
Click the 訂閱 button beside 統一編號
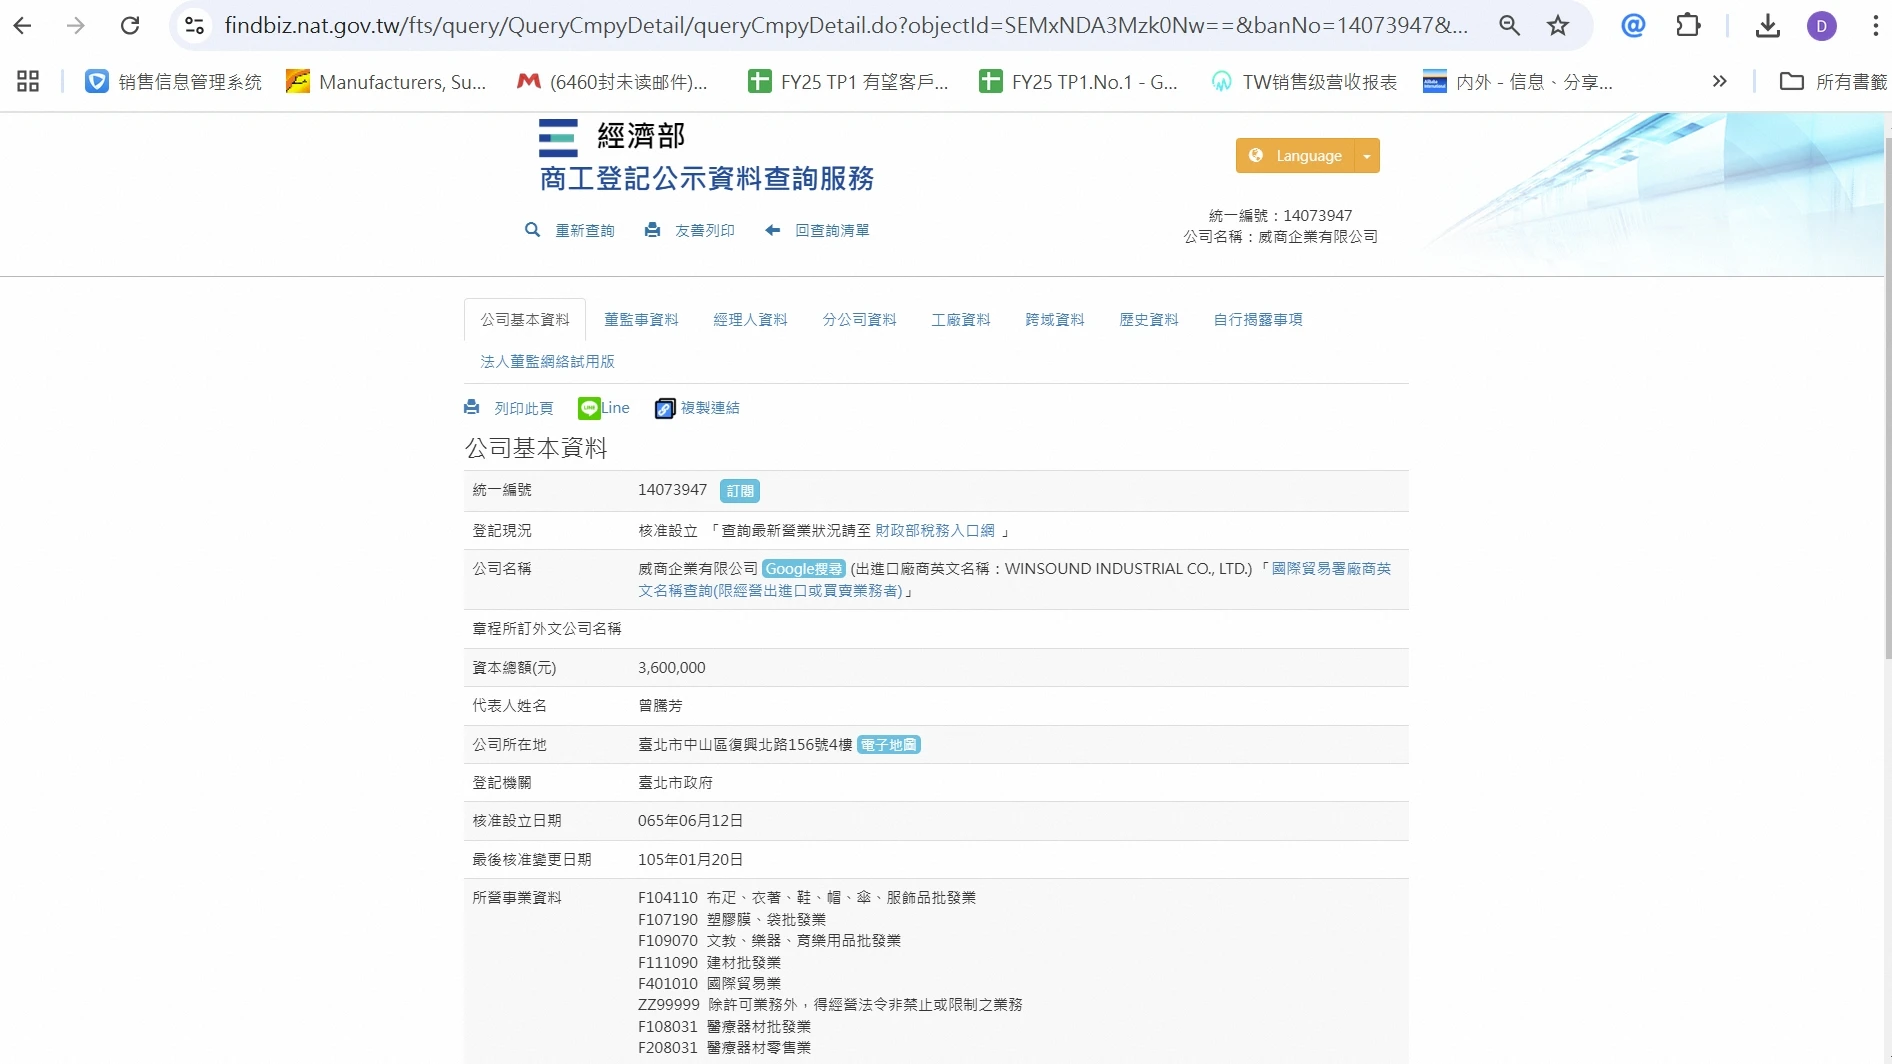739,491
